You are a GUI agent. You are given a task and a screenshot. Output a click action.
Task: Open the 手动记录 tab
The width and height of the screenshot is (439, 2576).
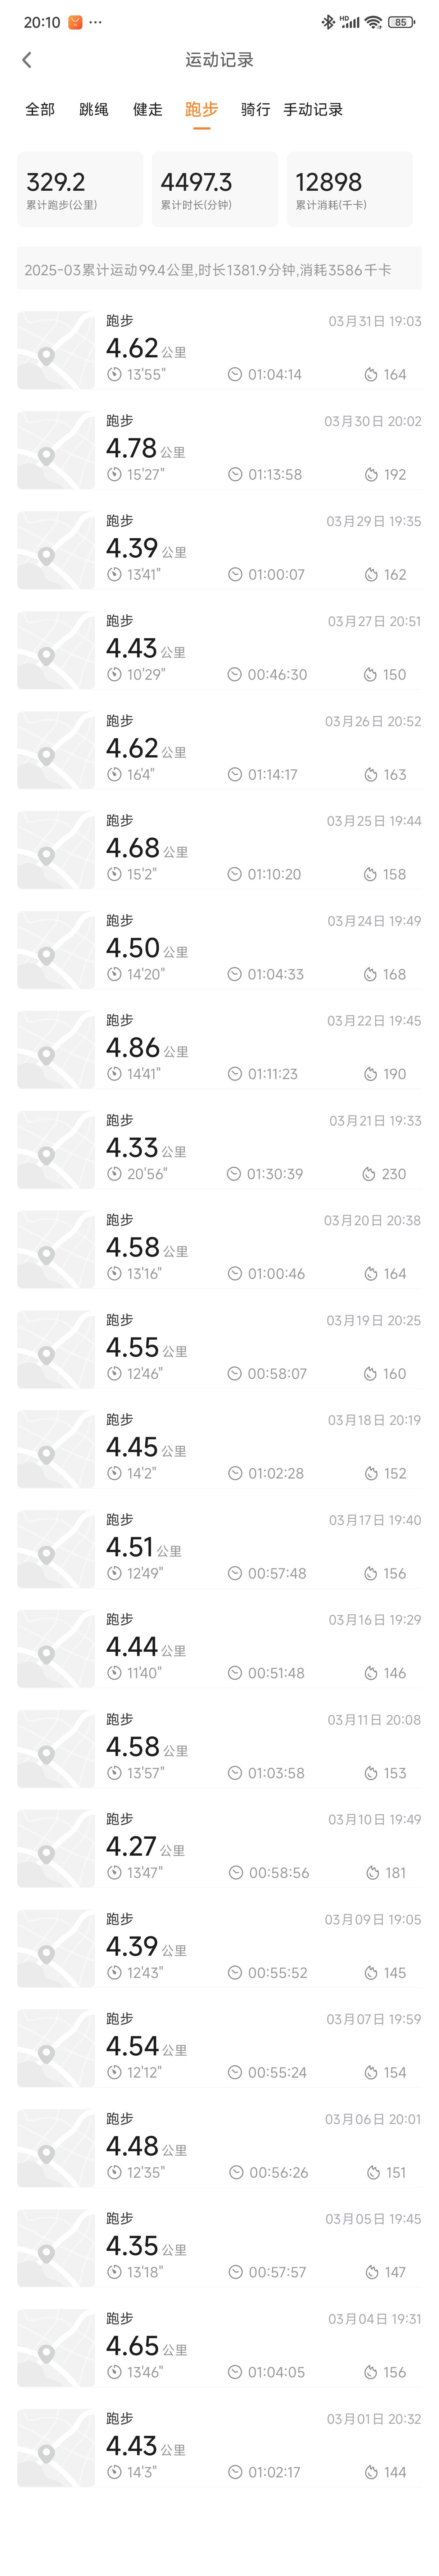[x=313, y=109]
